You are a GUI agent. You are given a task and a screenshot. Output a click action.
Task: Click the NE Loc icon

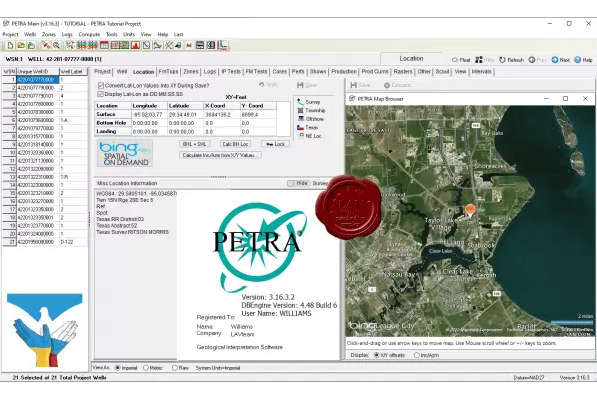(x=301, y=136)
